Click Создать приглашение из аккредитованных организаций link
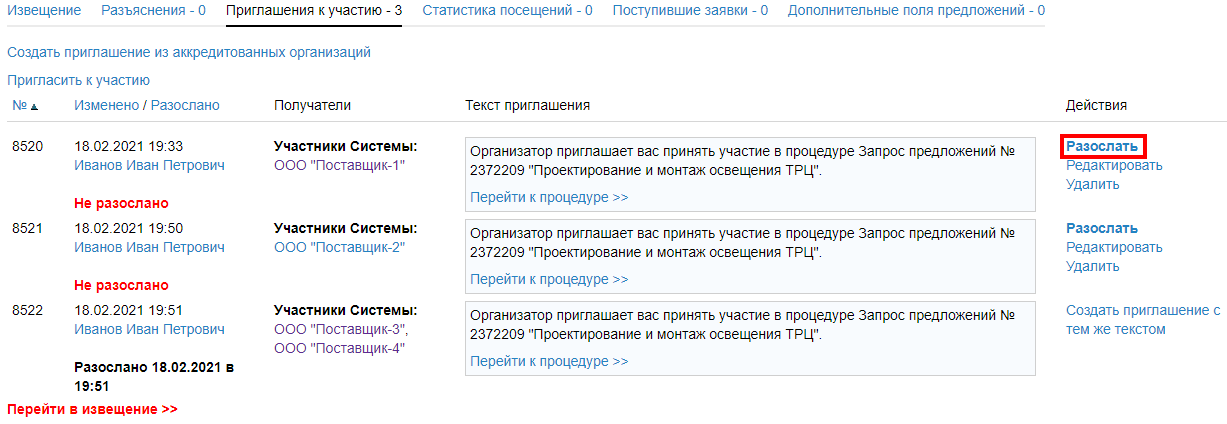This screenshot has height=424, width=1227. point(189,52)
